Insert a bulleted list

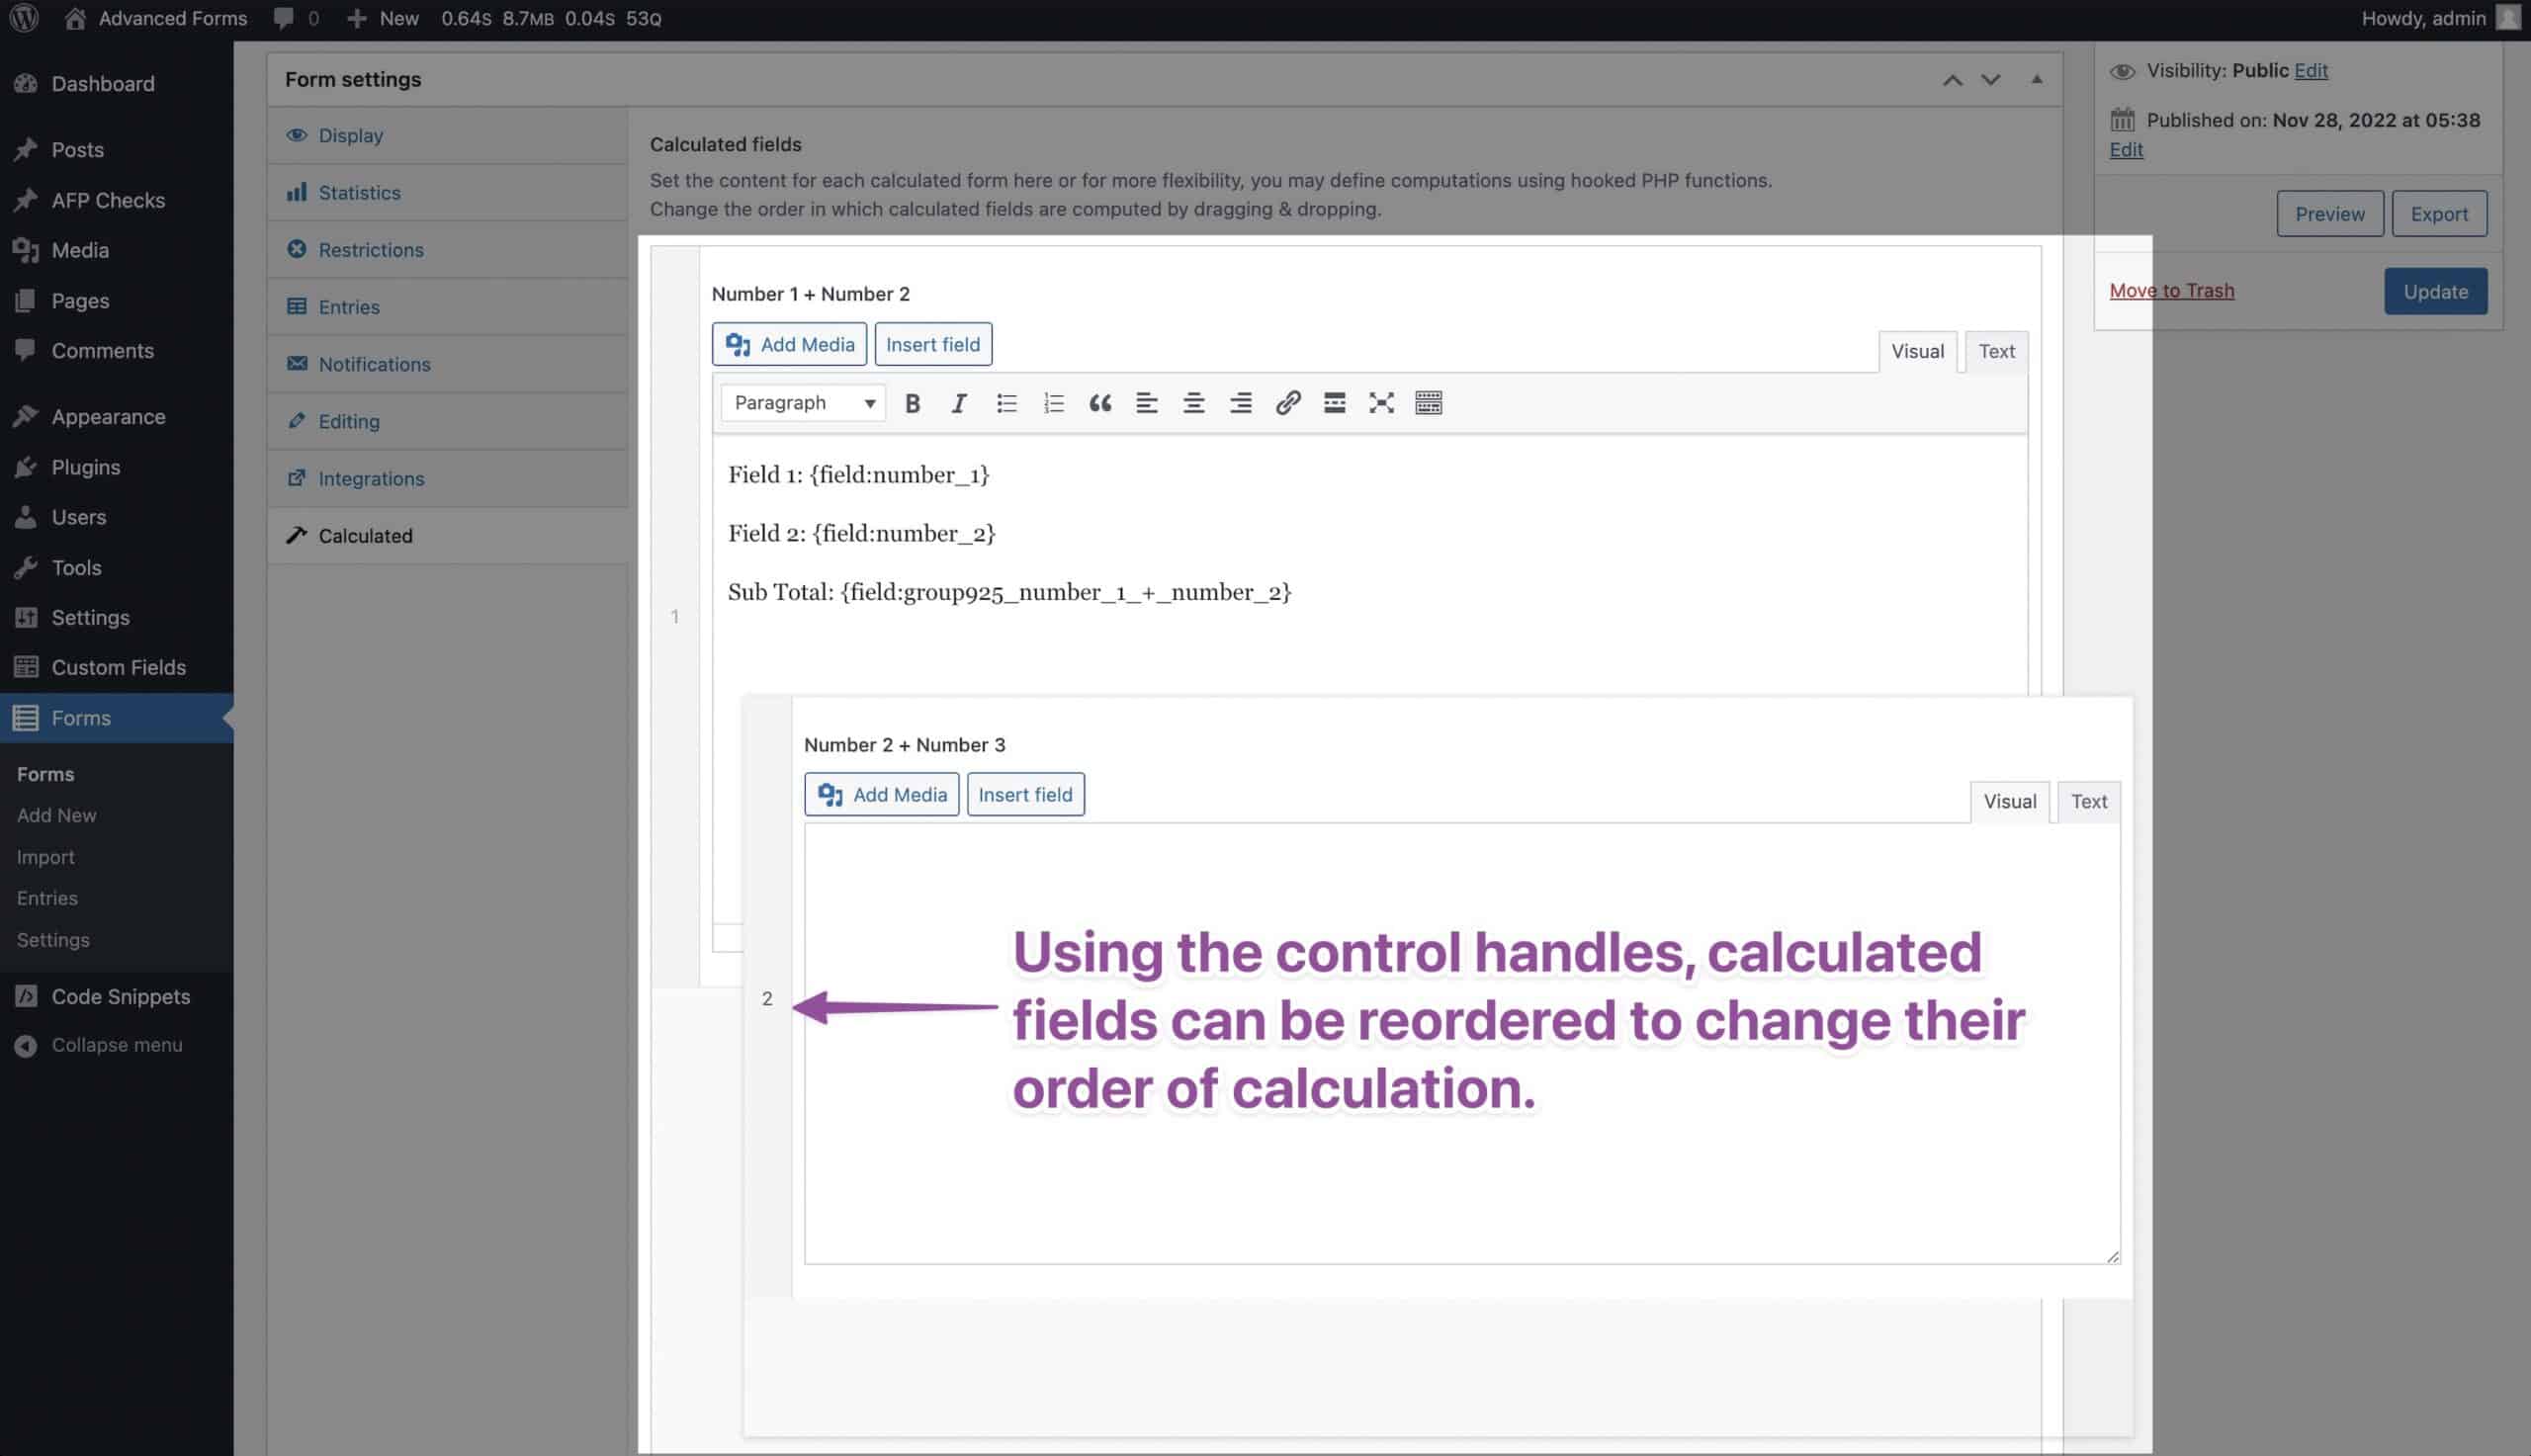(x=1006, y=403)
